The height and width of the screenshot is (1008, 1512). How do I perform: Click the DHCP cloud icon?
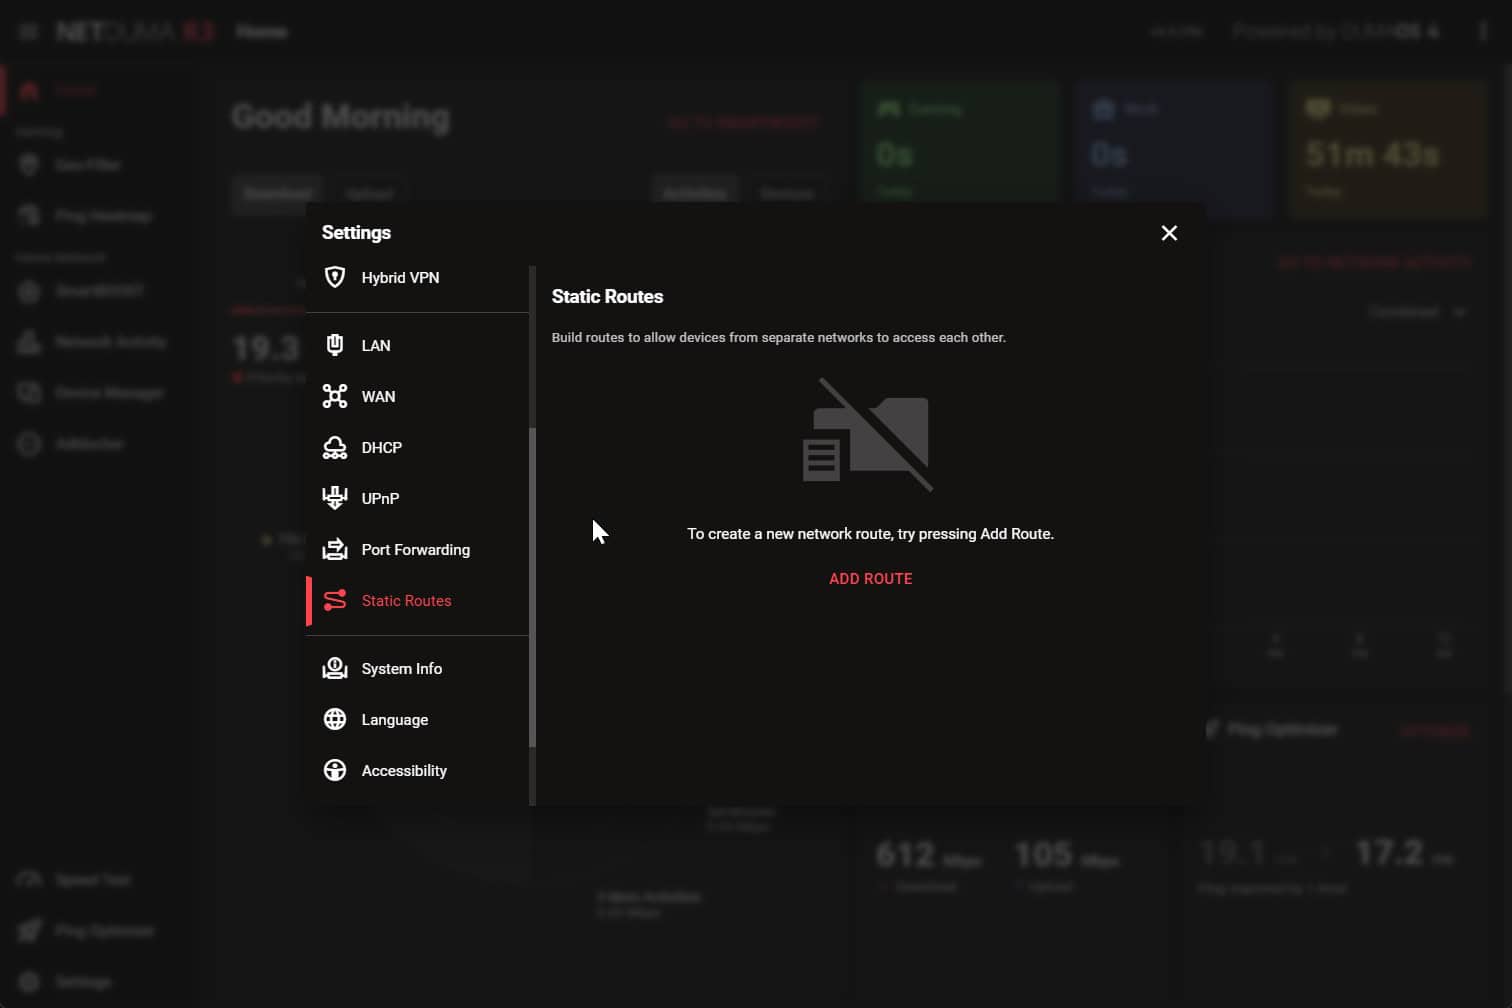click(x=335, y=447)
